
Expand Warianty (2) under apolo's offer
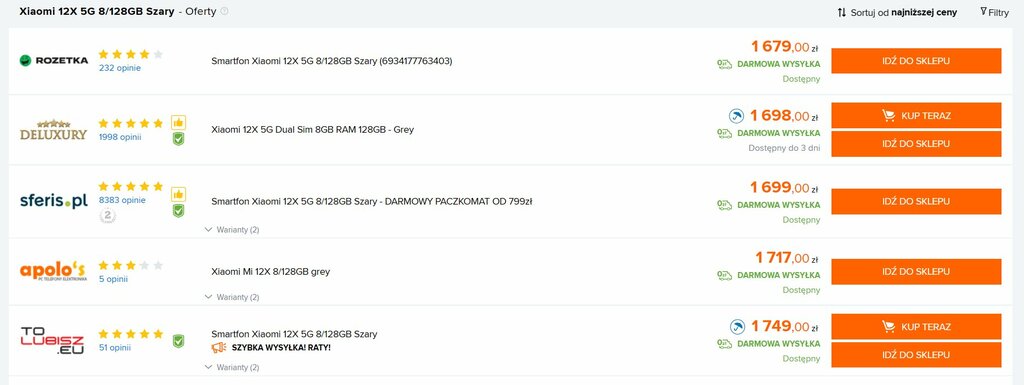tap(232, 297)
